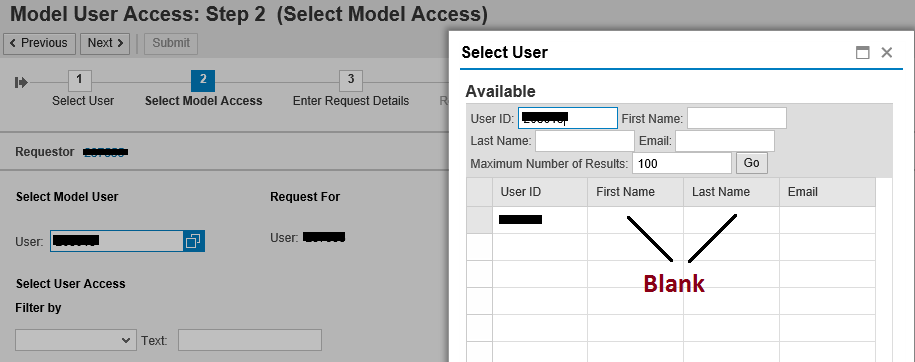Sort by First Name column header

(x=635, y=192)
